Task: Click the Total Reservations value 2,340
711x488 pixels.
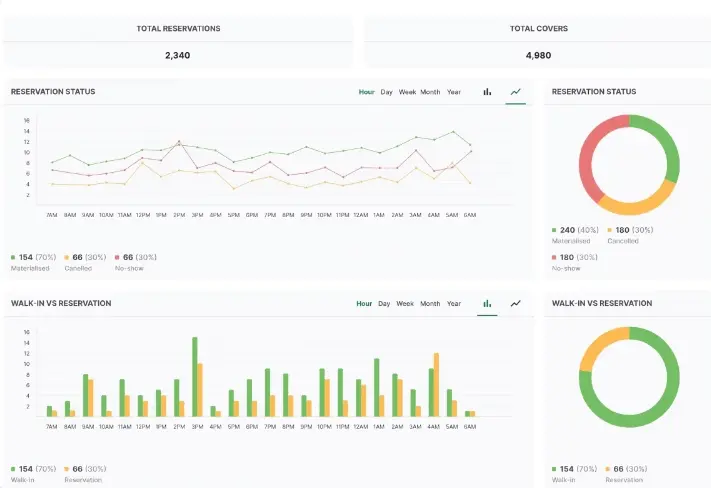Action: click(x=178, y=55)
